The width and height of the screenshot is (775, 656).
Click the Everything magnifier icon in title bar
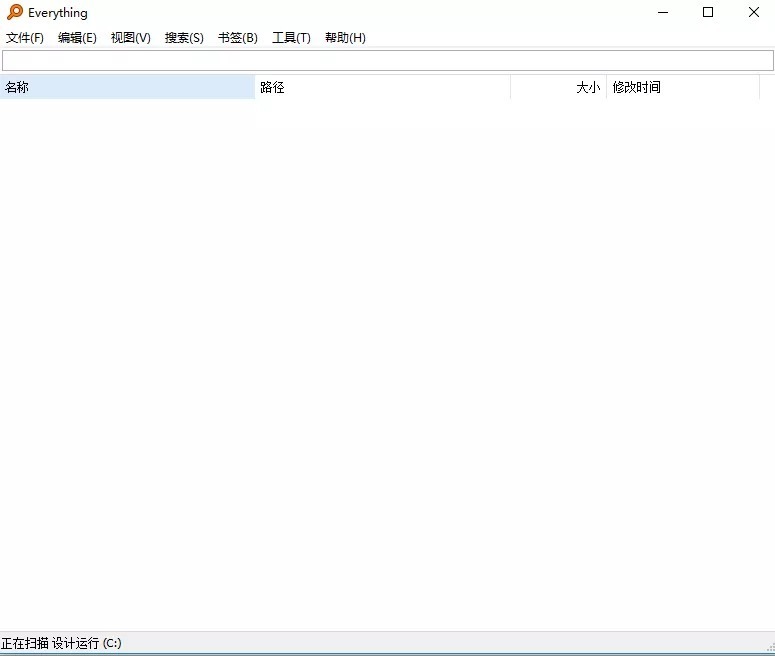pyautogui.click(x=15, y=13)
